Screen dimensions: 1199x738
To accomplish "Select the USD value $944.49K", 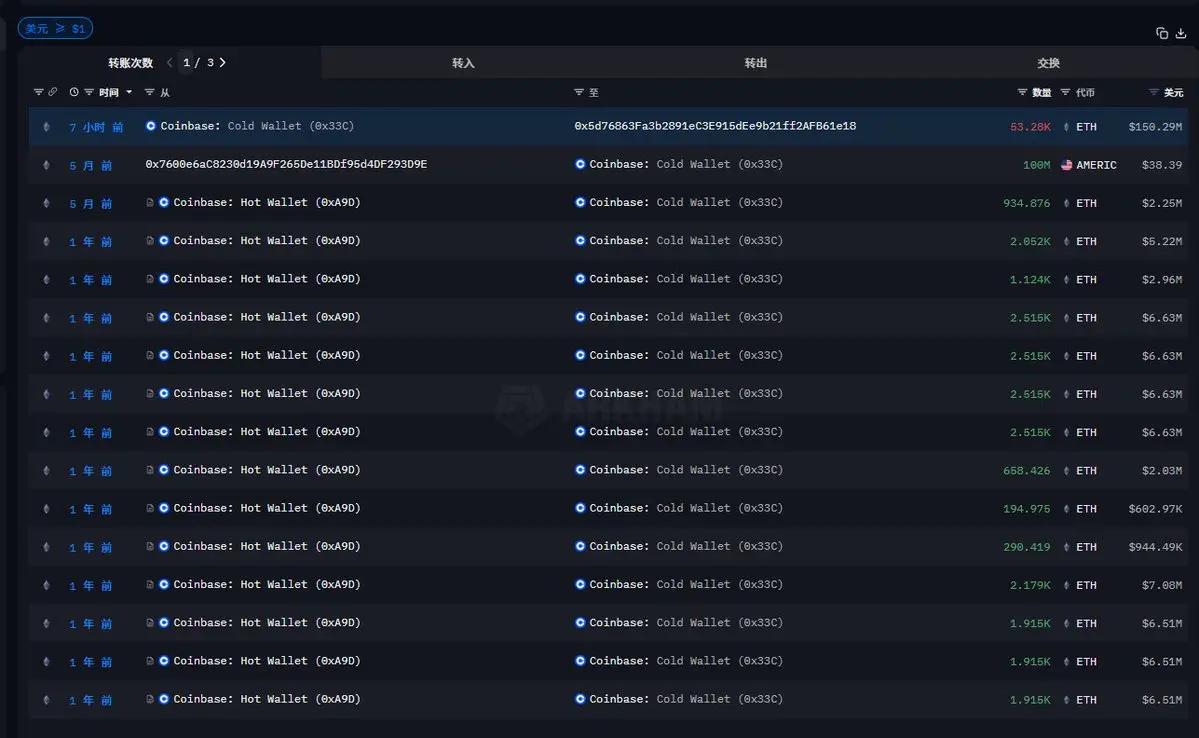I will [1155, 548].
